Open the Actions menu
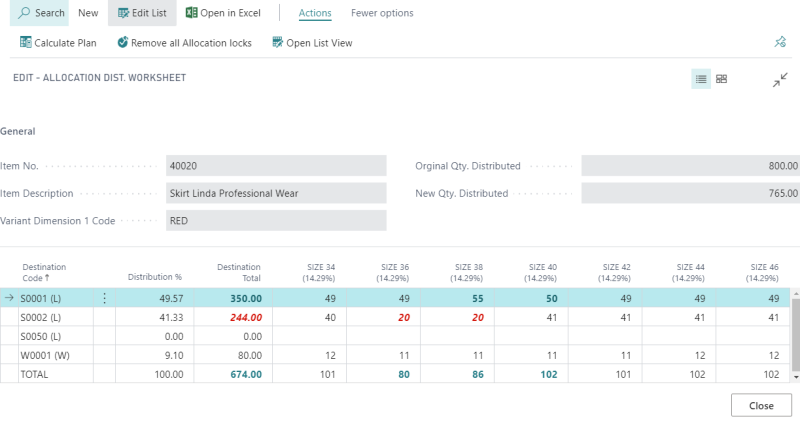The width and height of the screenshot is (800, 423). [x=315, y=13]
